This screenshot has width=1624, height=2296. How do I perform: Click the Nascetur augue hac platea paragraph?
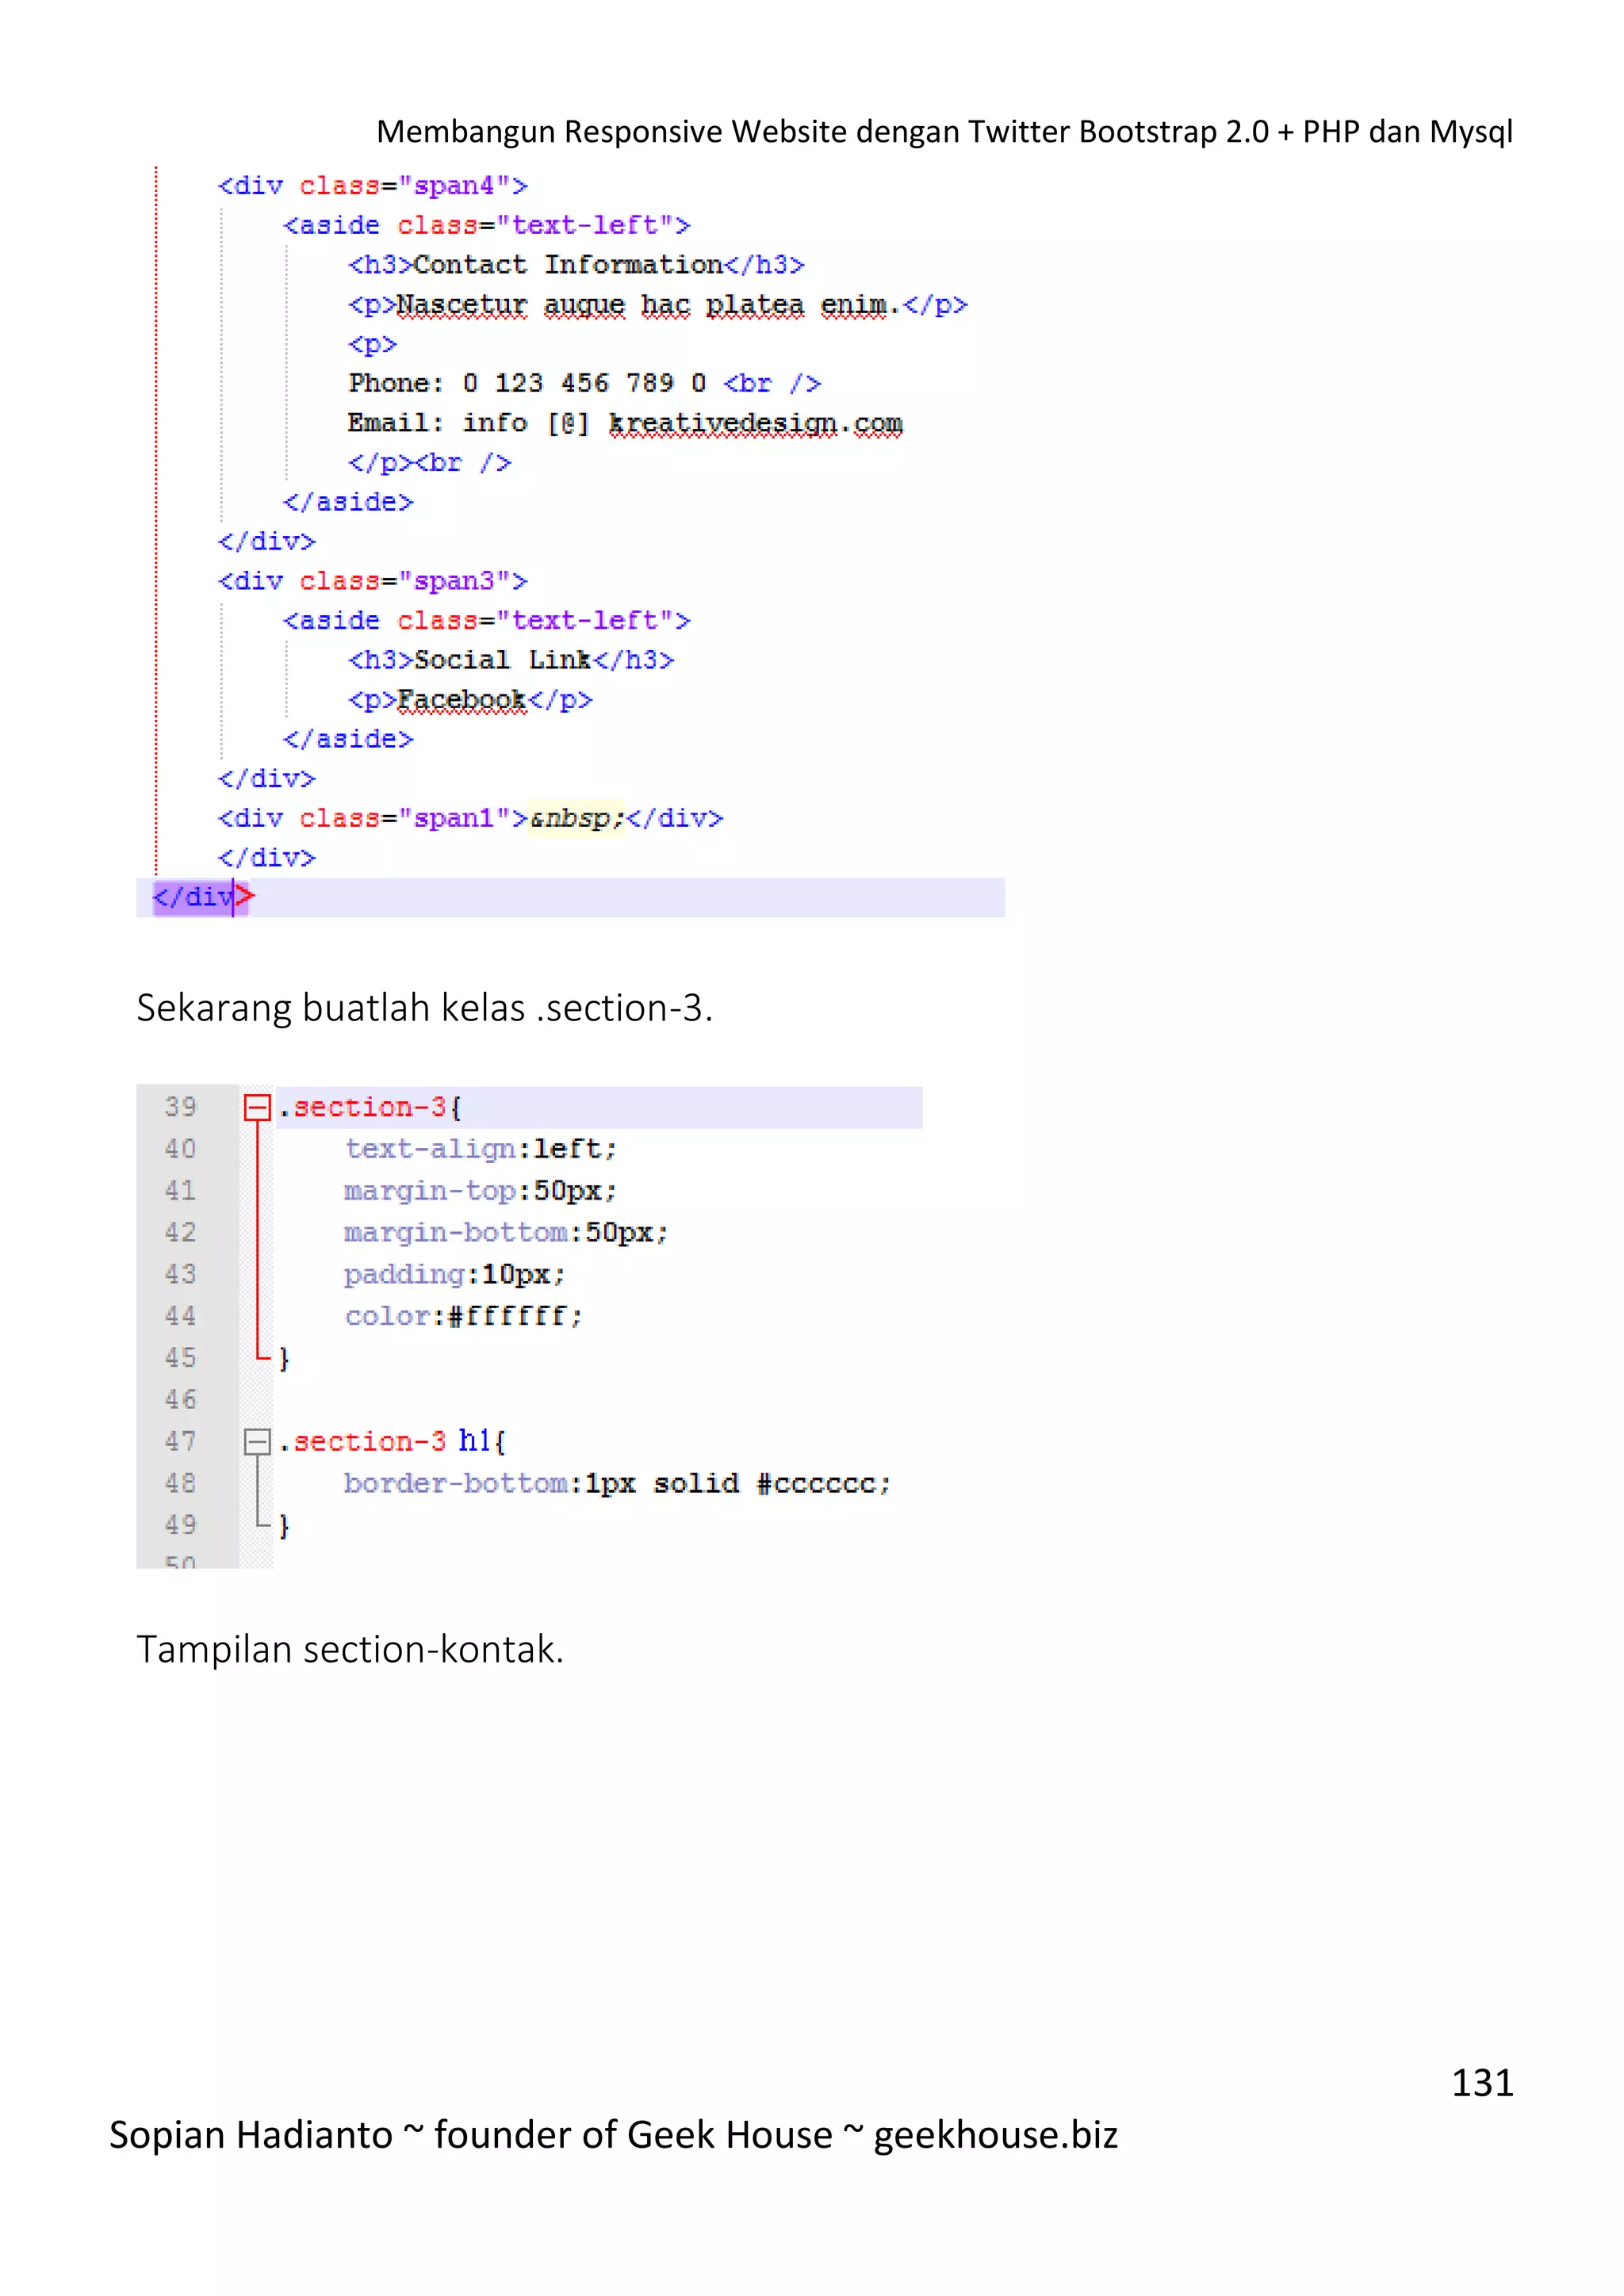(657, 305)
